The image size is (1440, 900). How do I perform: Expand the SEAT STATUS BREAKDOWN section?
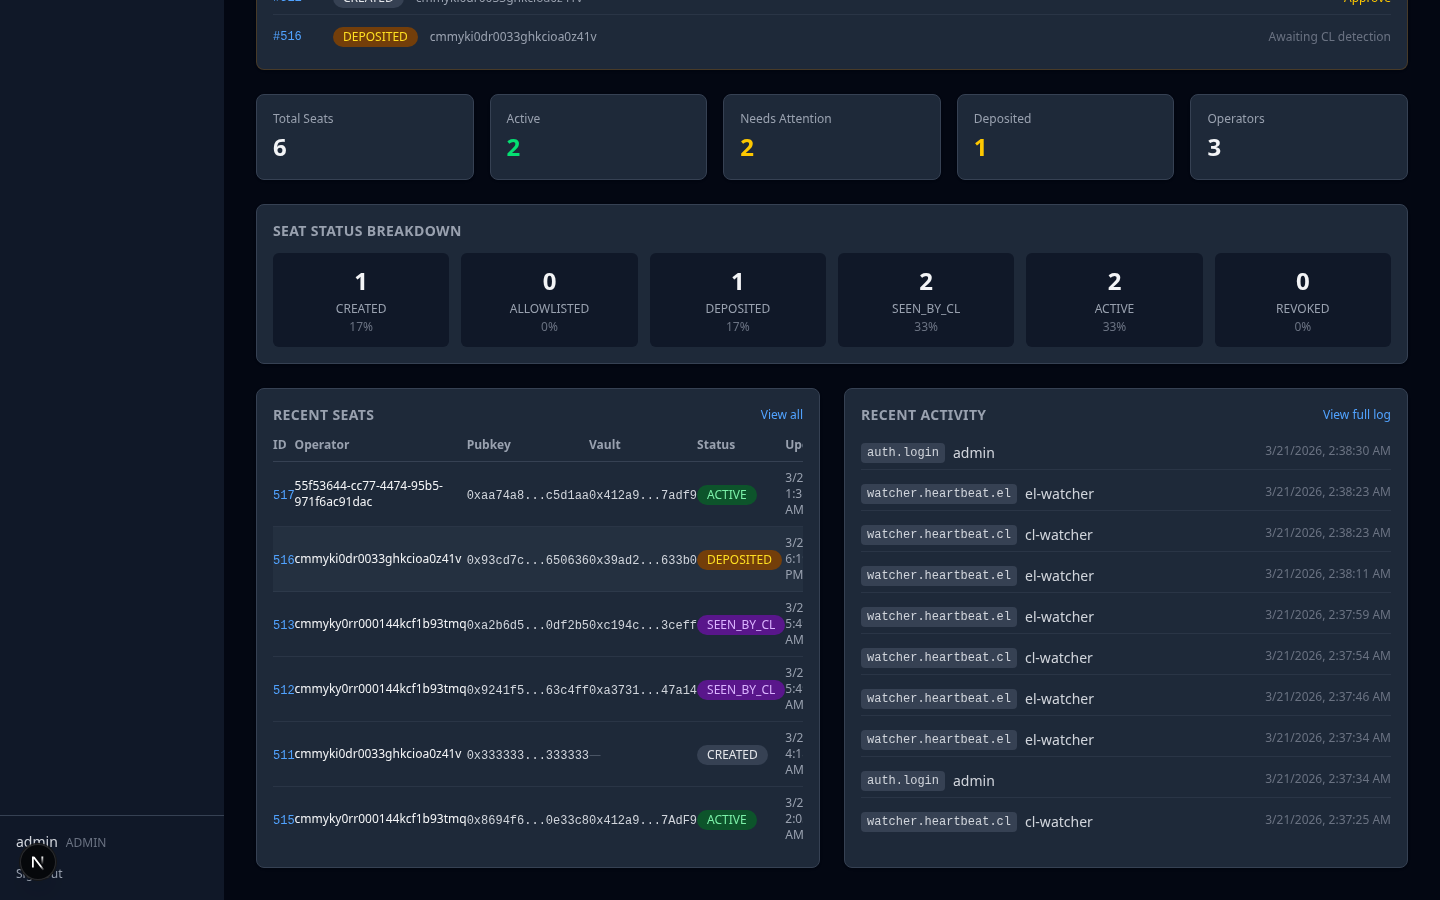tap(367, 231)
